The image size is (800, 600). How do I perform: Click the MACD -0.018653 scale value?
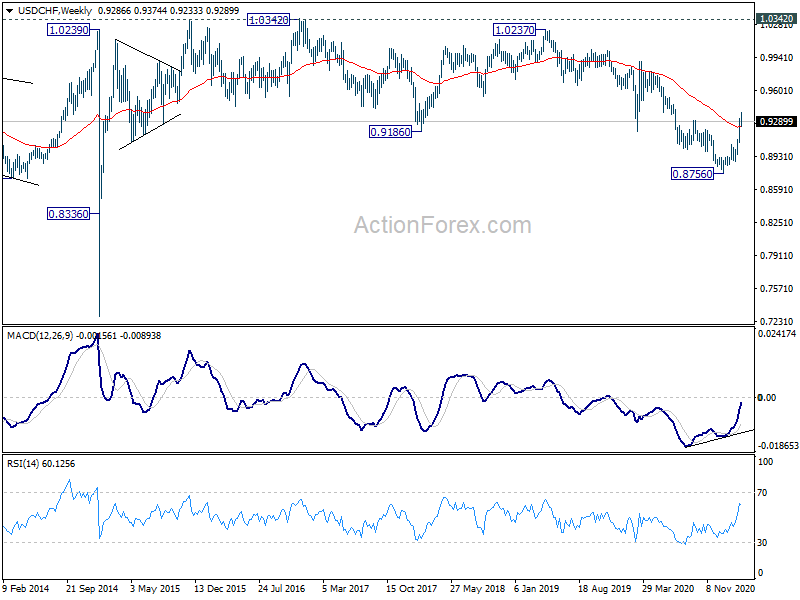(x=778, y=445)
